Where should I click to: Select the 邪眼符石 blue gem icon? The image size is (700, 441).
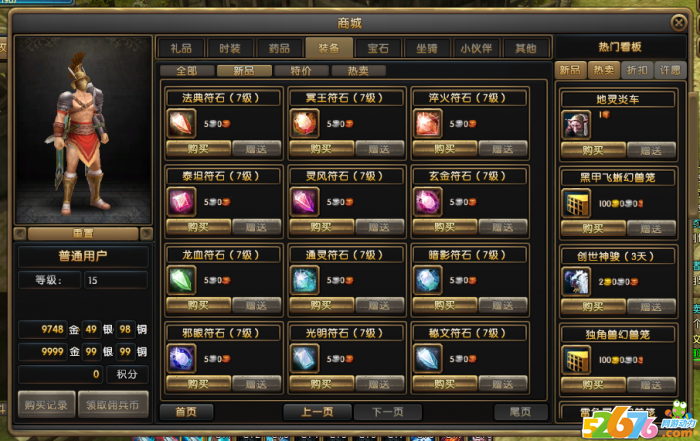tap(181, 358)
